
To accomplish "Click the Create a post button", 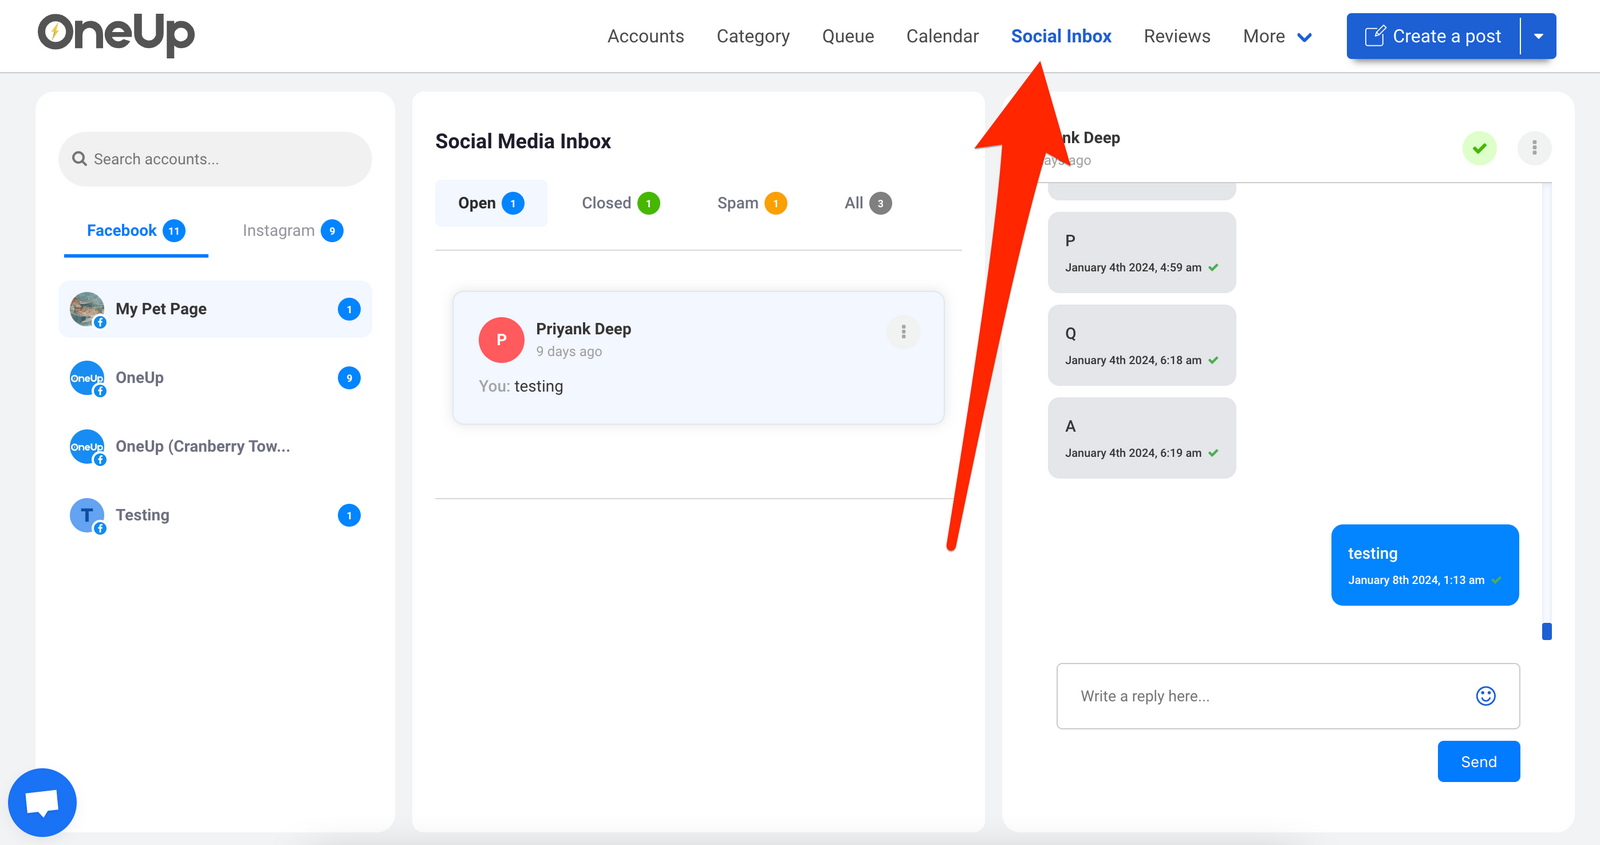I will coord(1433,36).
